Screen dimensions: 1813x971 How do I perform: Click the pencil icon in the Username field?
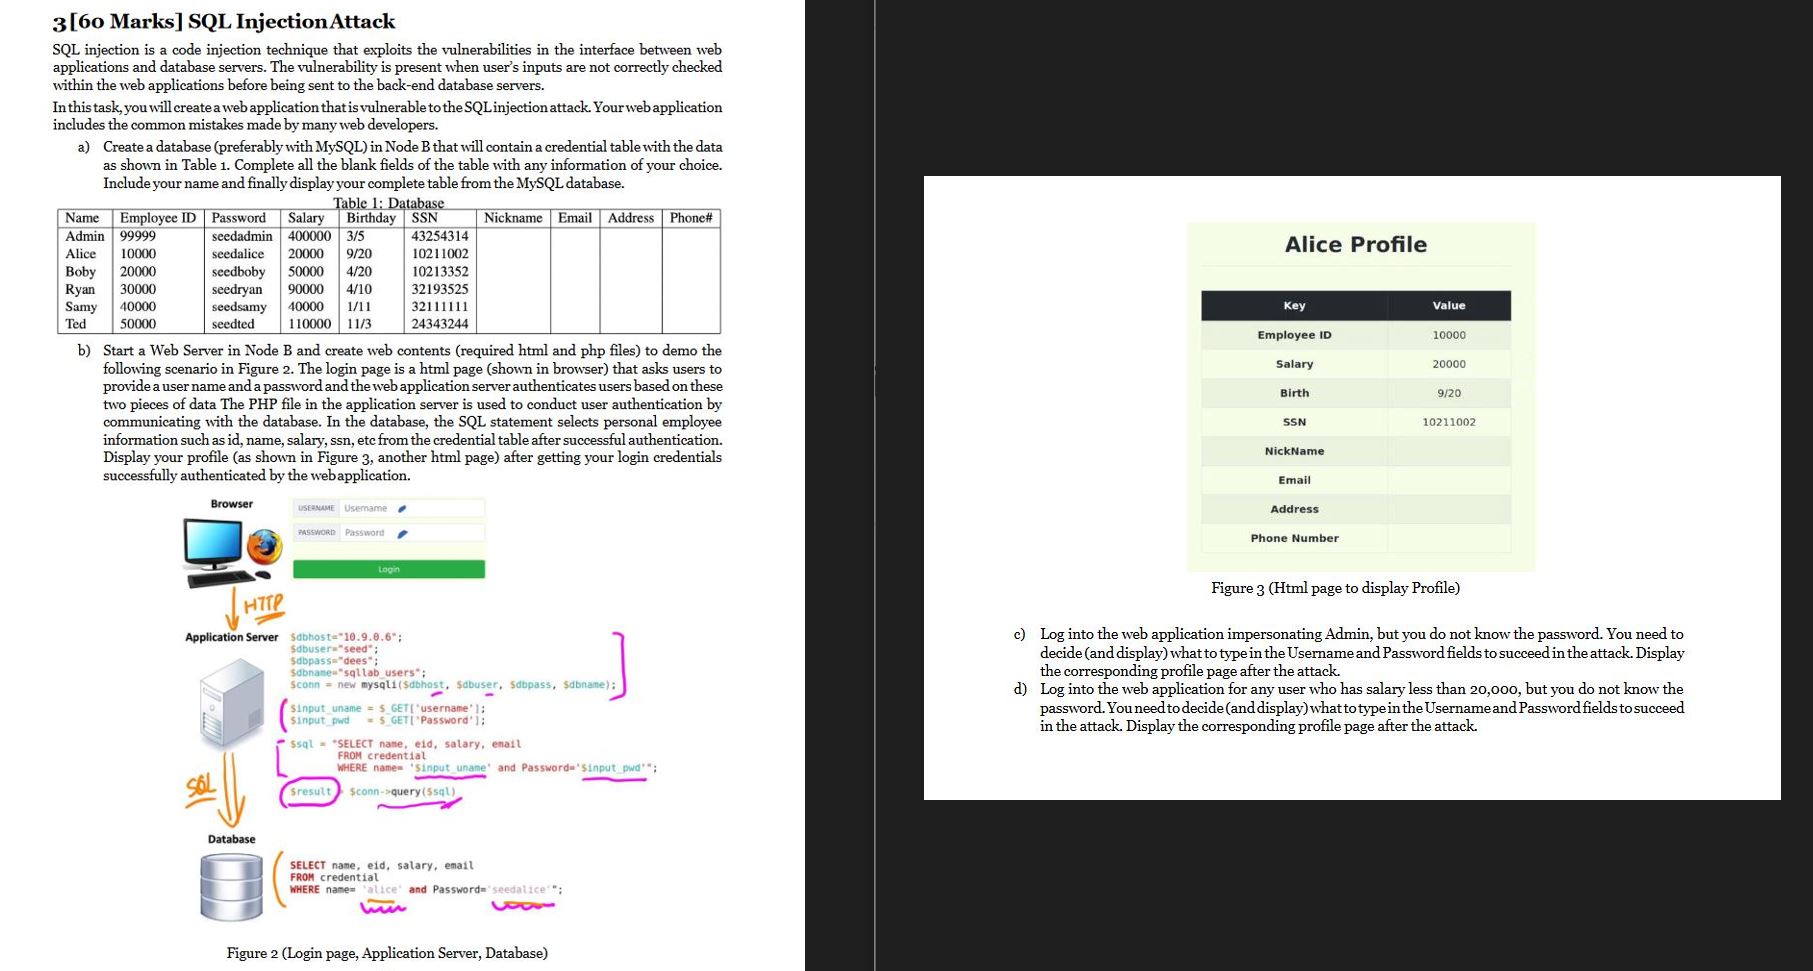pyautogui.click(x=402, y=509)
